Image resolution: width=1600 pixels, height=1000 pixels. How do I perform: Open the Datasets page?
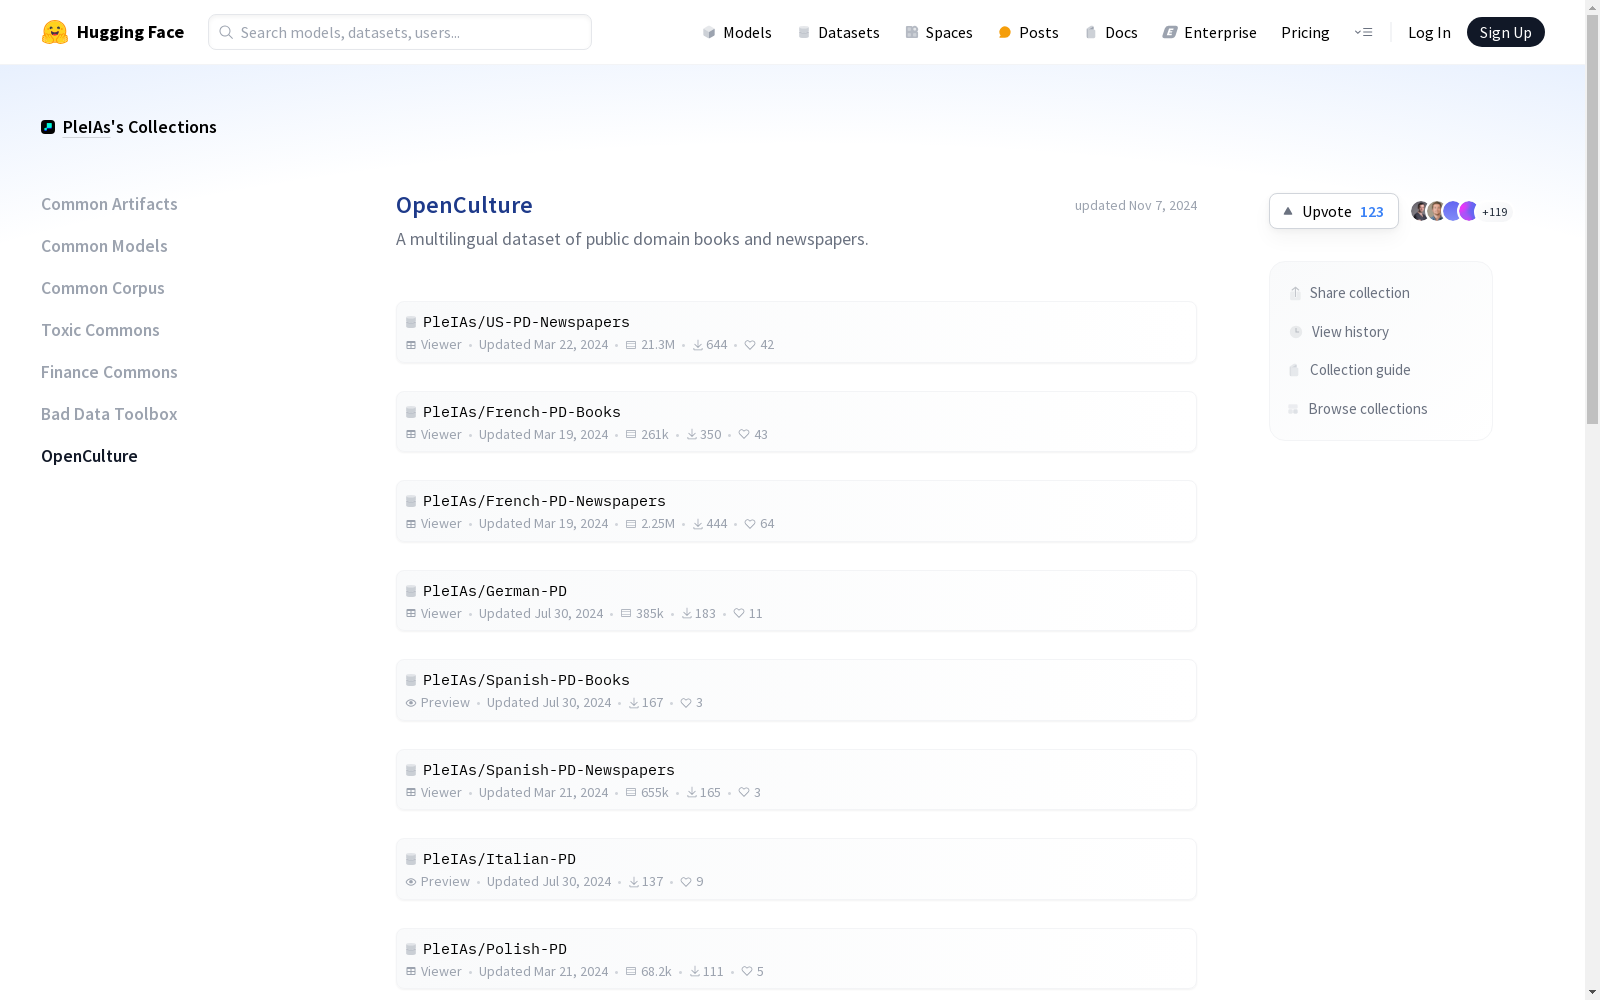pos(838,32)
